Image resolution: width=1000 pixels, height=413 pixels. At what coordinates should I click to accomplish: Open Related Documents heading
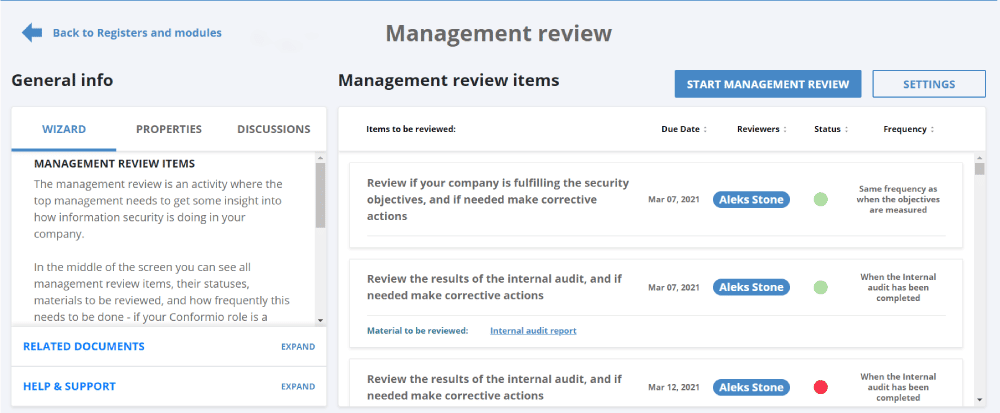tap(84, 347)
